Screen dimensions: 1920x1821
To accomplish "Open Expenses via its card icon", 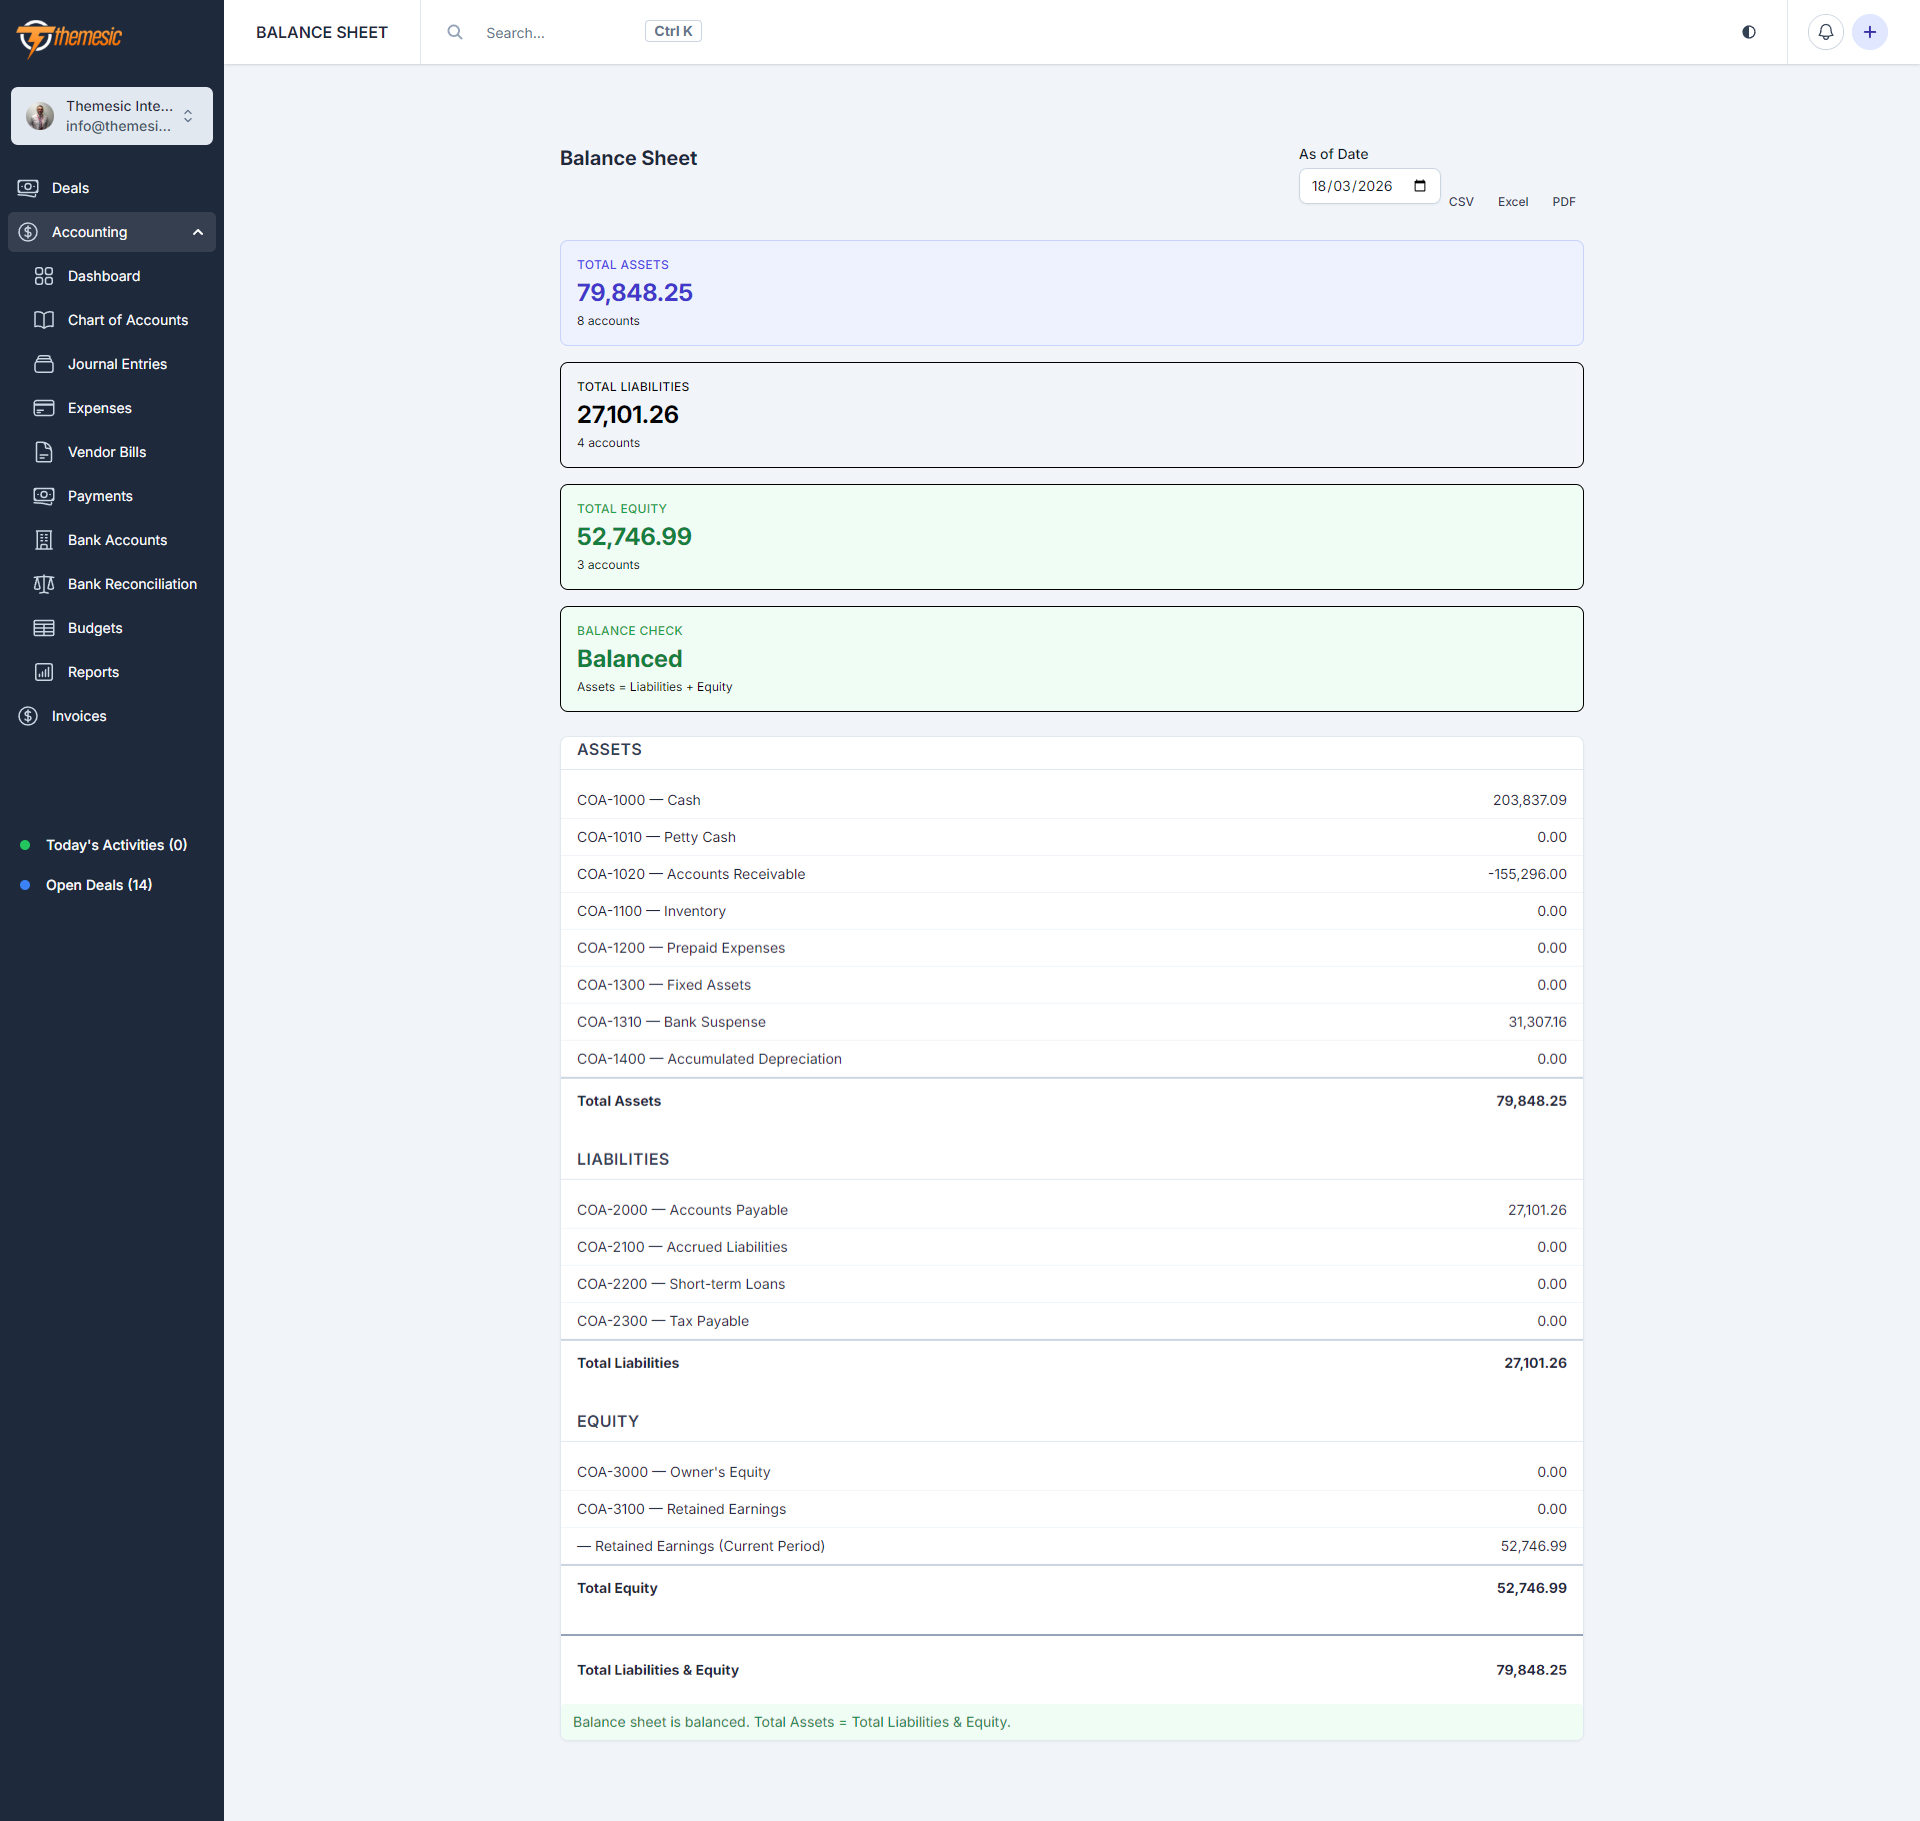I will tap(45, 408).
